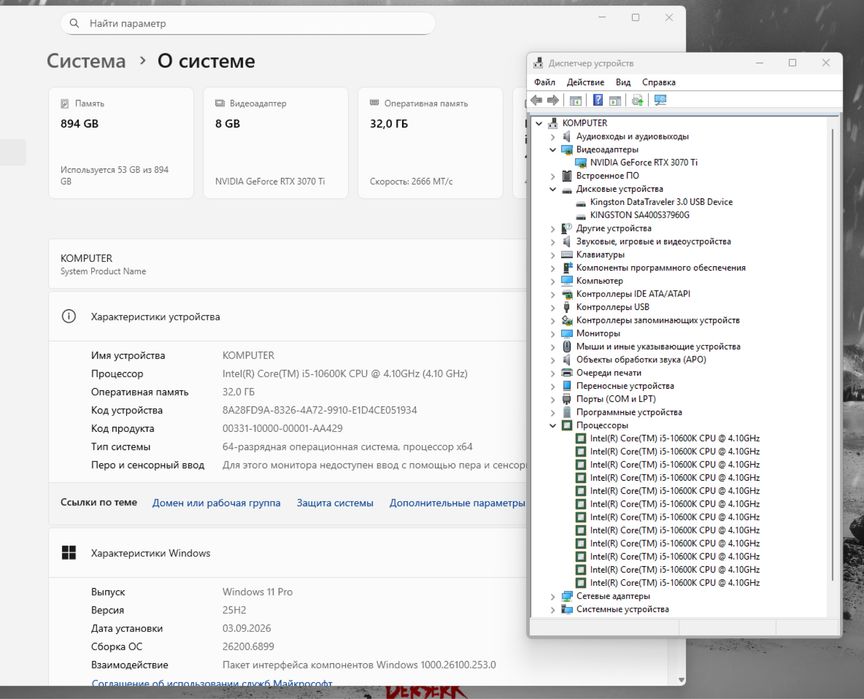The height and width of the screenshot is (699, 864).
Task: Expand Мыши и иные указывающие устройства
Action: tap(553, 346)
